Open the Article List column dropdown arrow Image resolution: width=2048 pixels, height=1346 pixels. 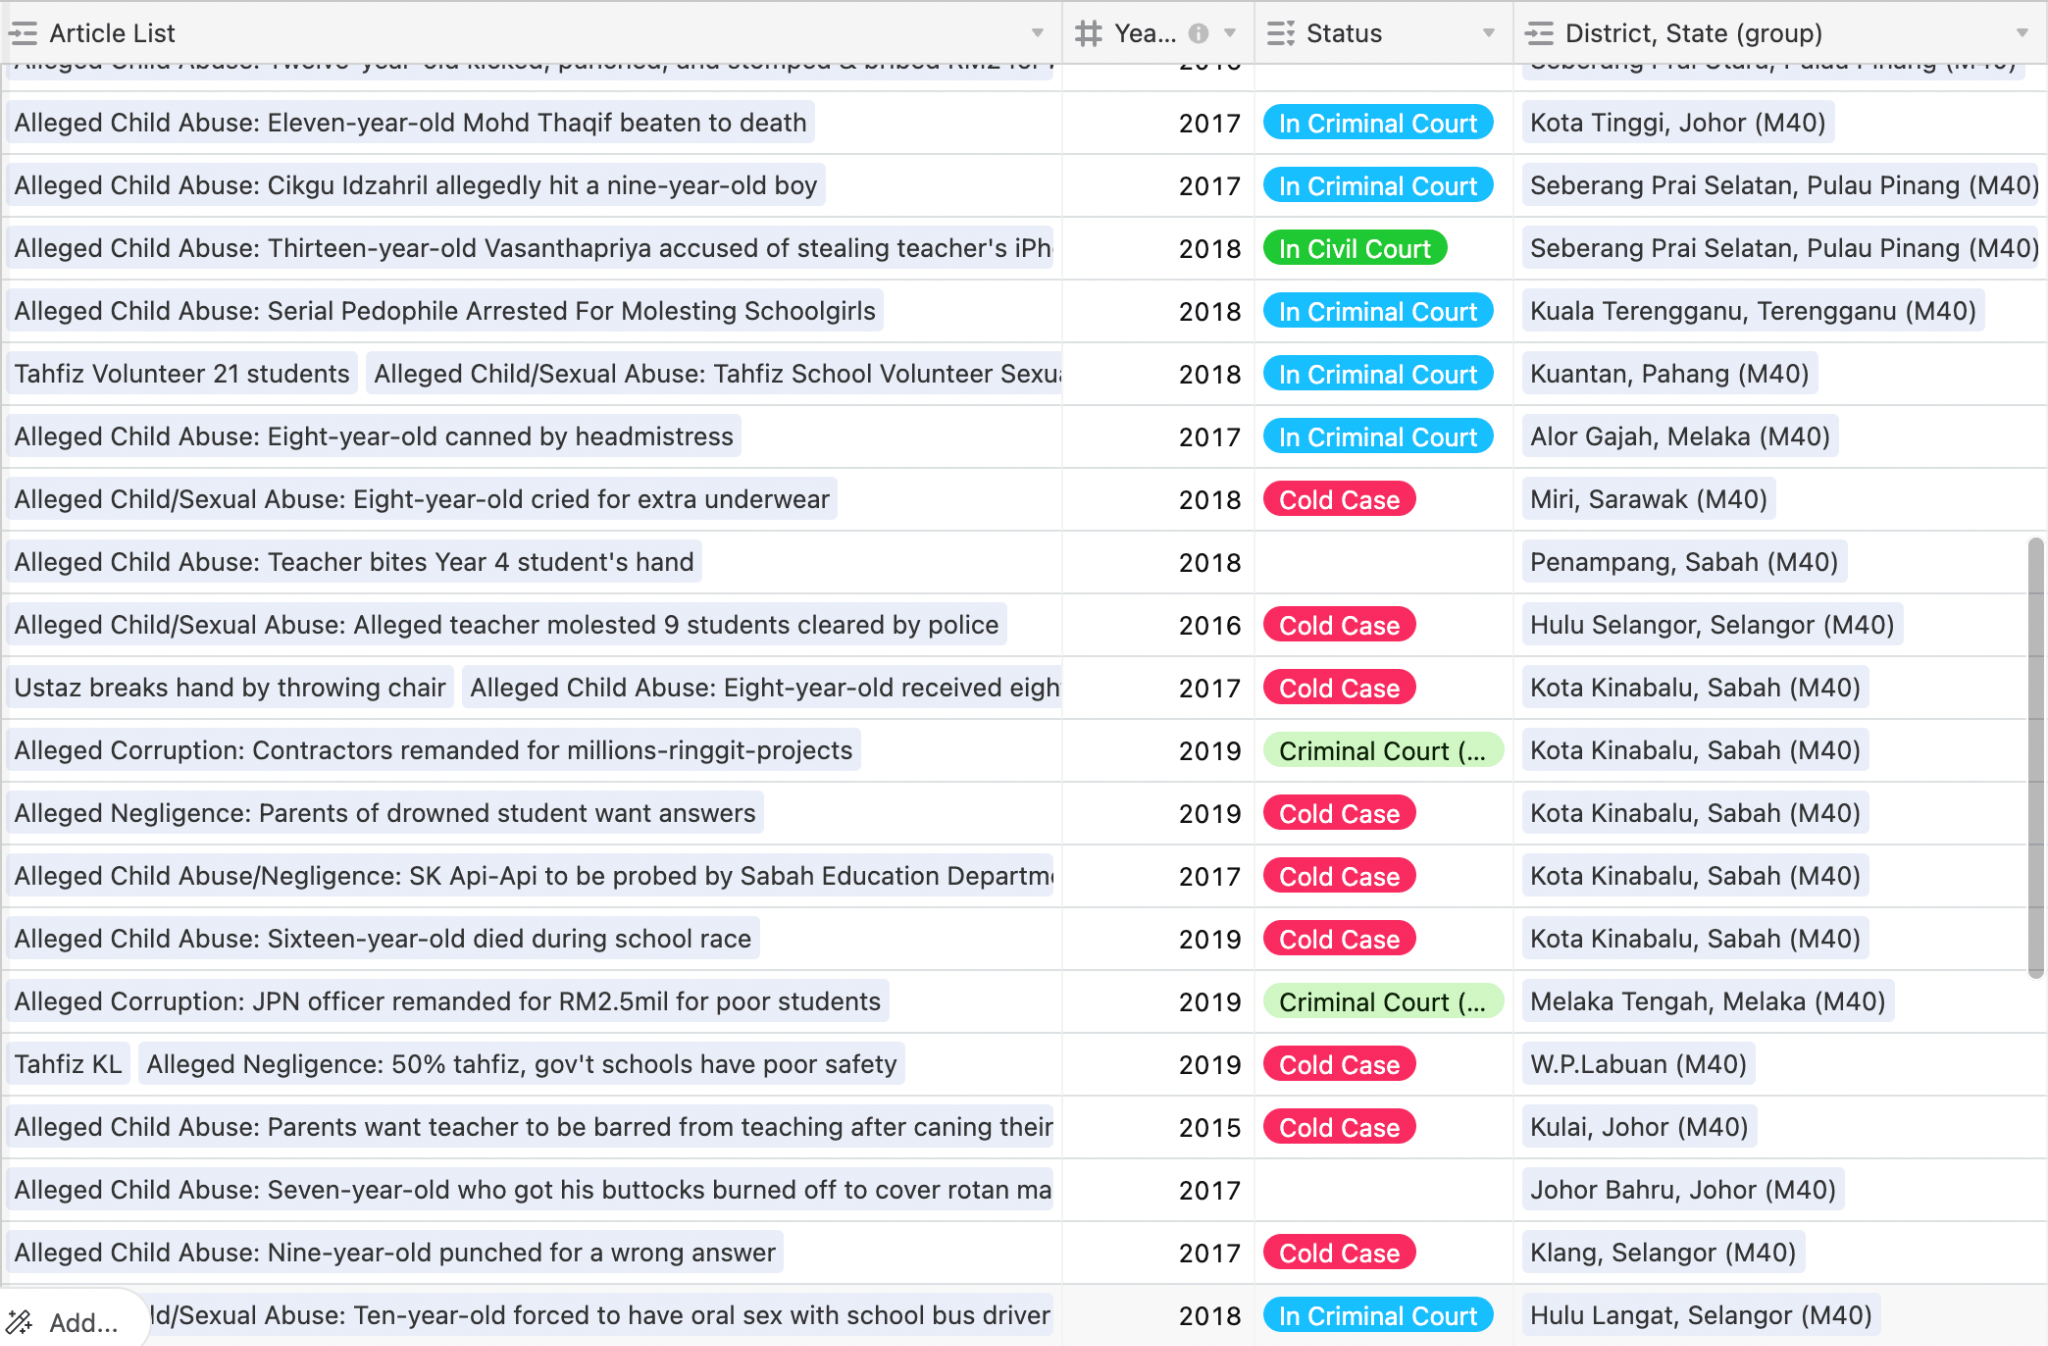click(x=1038, y=34)
